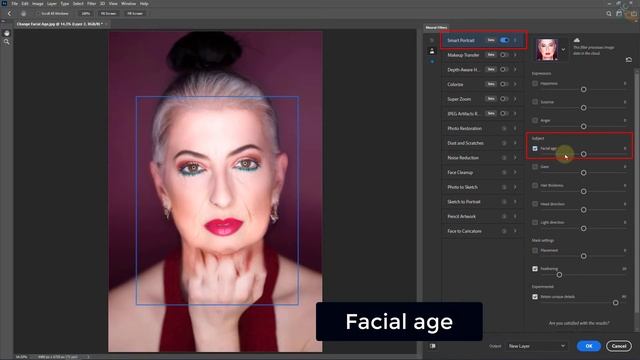Screen dimensions: 640x360
Task: Download the Face Cleanup filter
Action: tap(504, 173)
